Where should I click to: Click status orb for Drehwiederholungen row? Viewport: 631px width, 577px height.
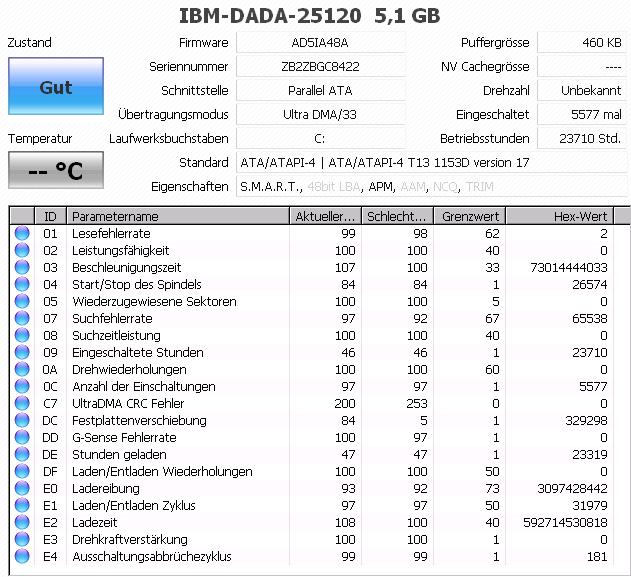click(x=22, y=369)
